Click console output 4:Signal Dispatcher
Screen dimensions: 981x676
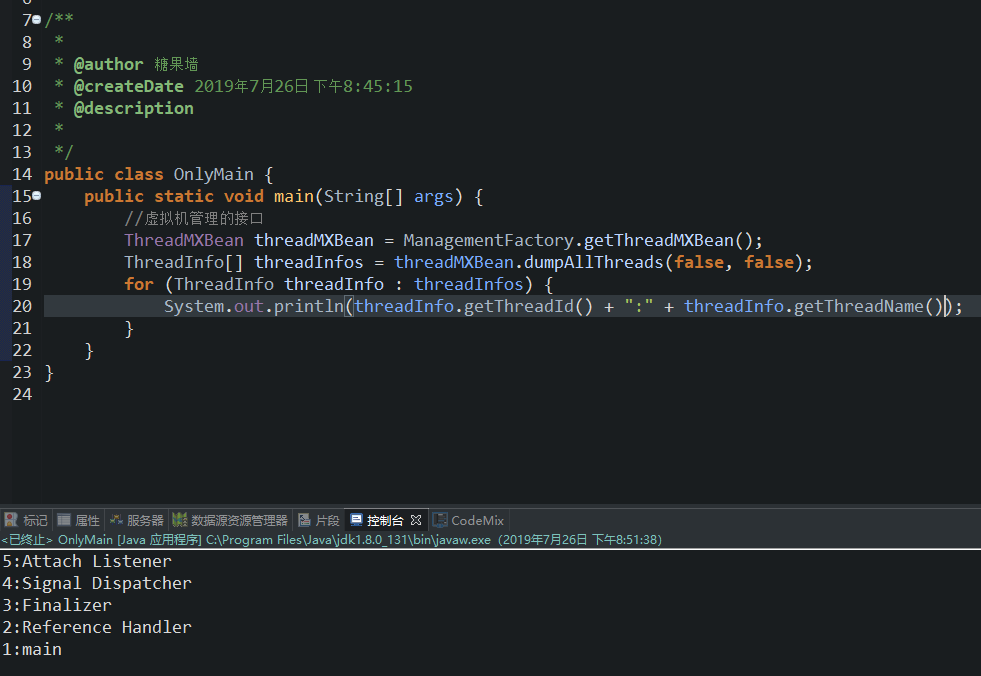coord(96,583)
